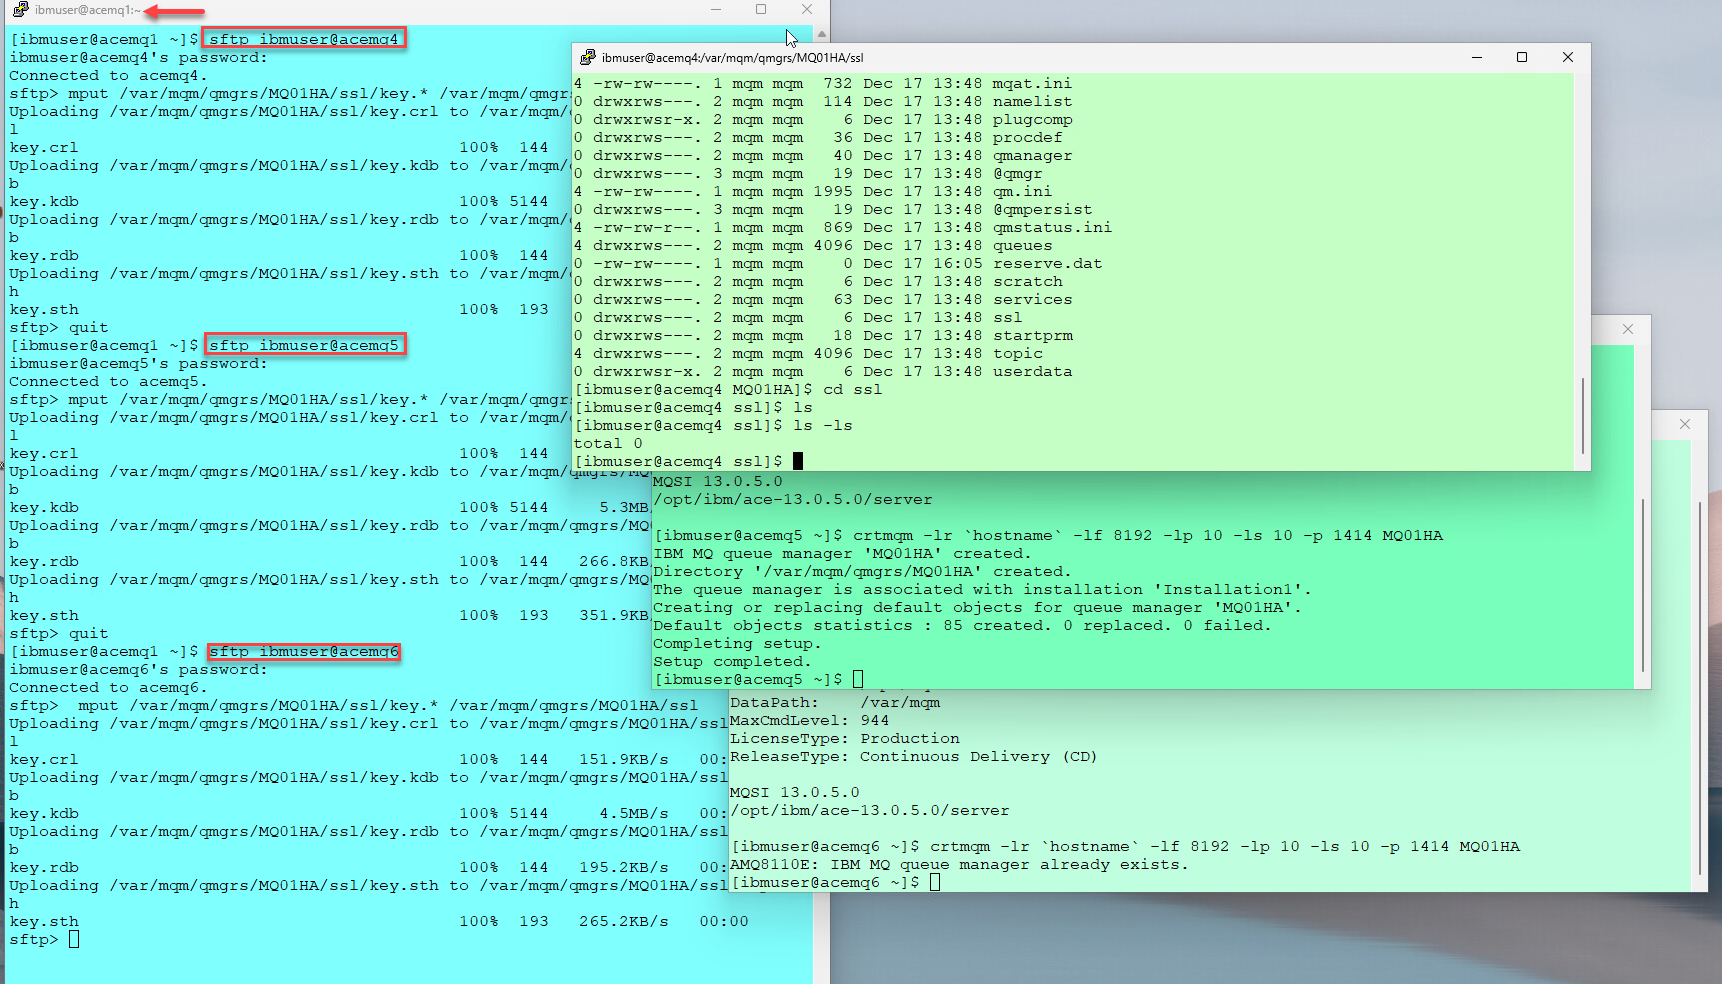Click 'sftp ibmuser@acemq4' command text
Viewport: 1722px width, 984px height.
click(x=304, y=39)
